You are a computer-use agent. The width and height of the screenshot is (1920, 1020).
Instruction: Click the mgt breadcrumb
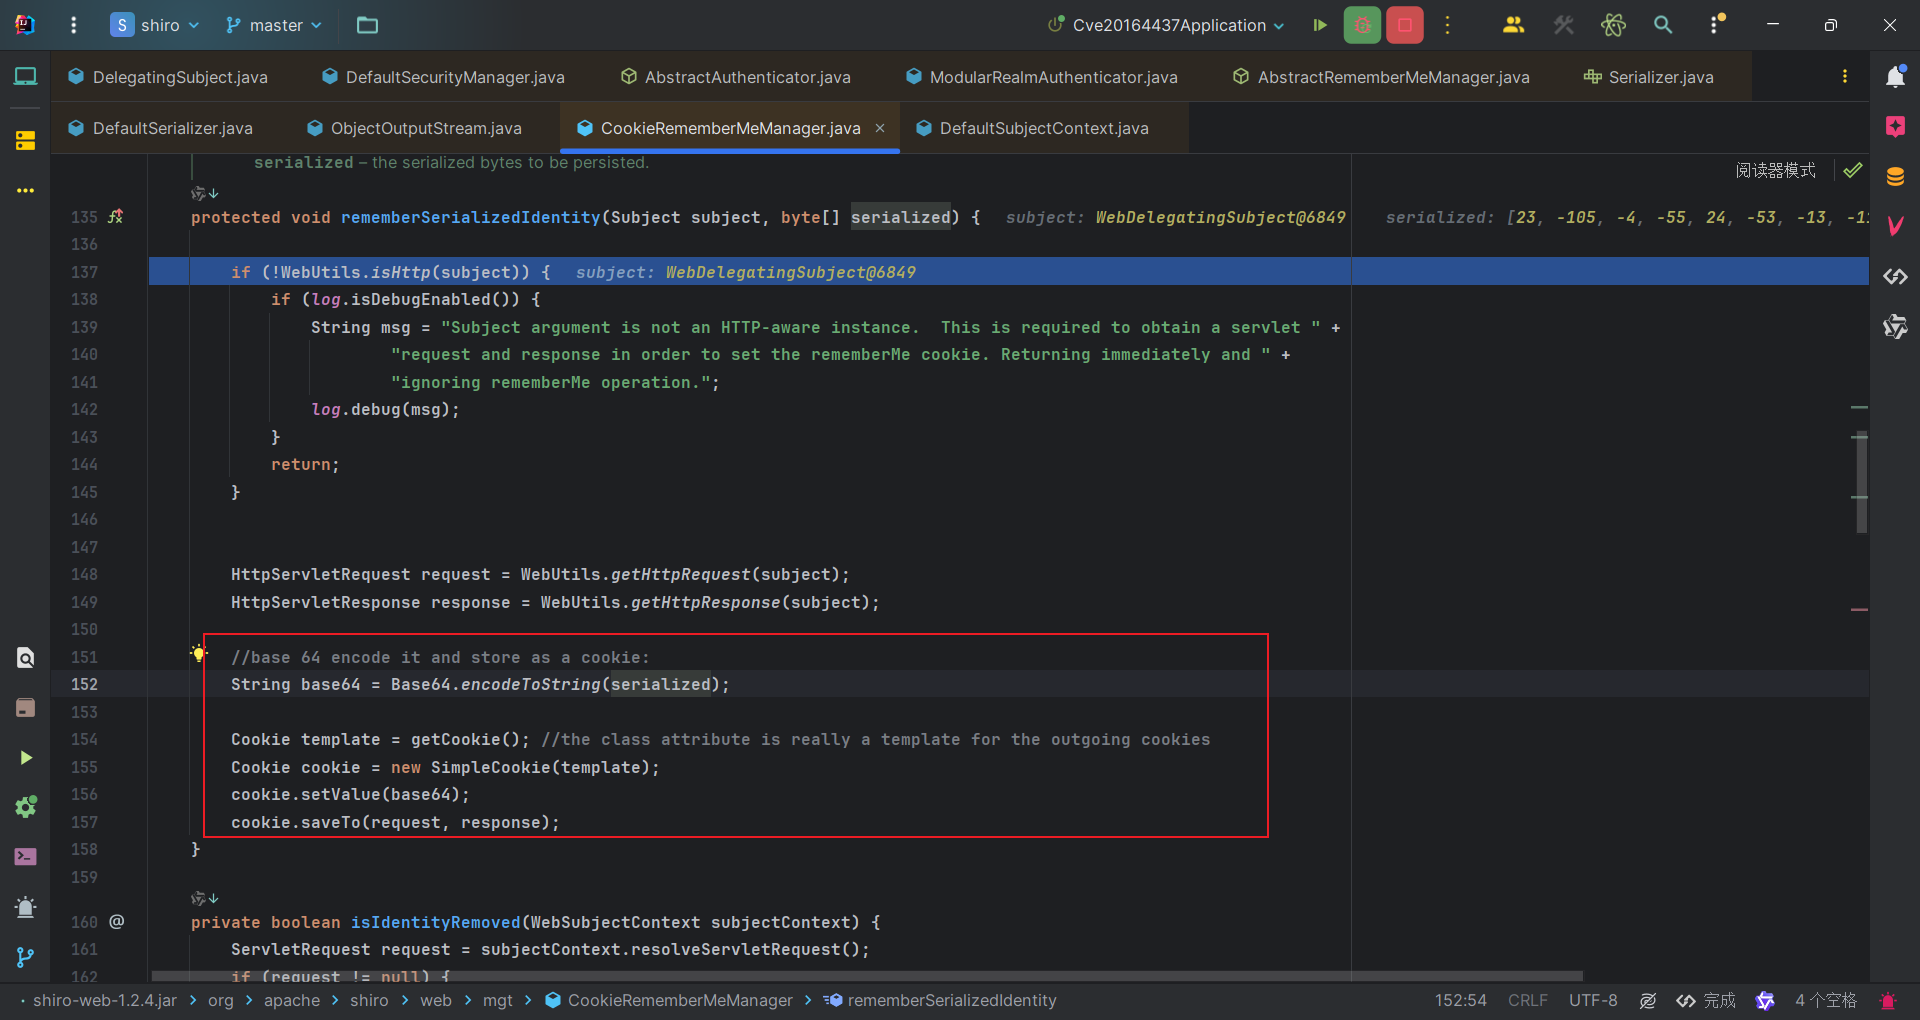(497, 1000)
